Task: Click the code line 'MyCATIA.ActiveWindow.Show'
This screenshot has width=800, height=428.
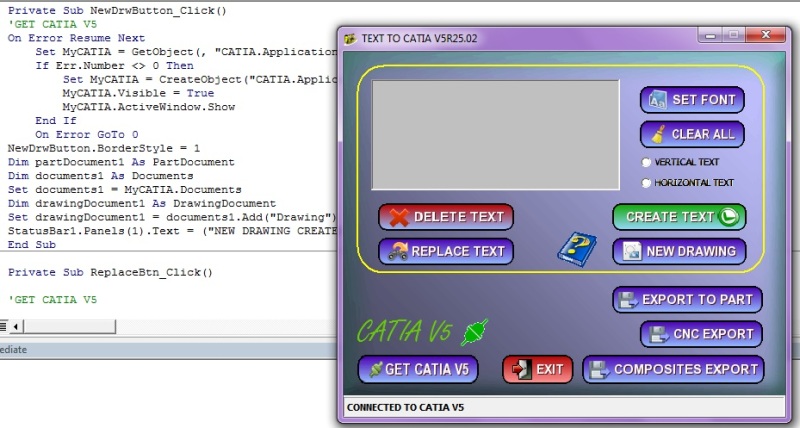Action: (x=148, y=107)
